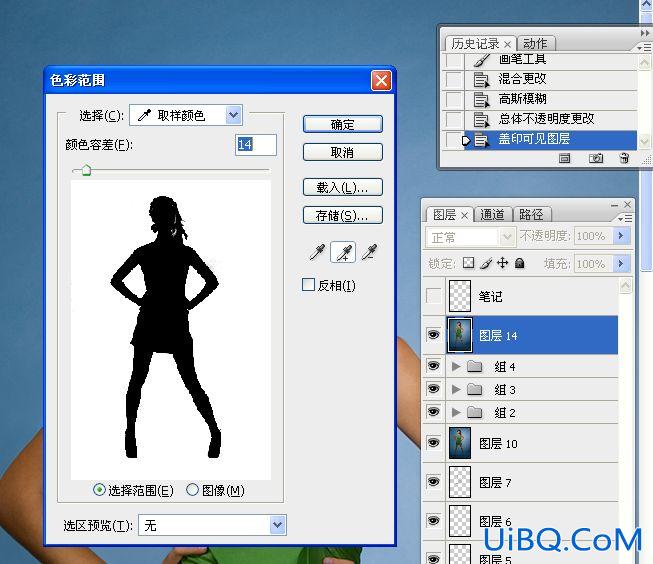Select the 图层 10 layer thumbnail
This screenshot has height=564, width=653.
click(460, 443)
